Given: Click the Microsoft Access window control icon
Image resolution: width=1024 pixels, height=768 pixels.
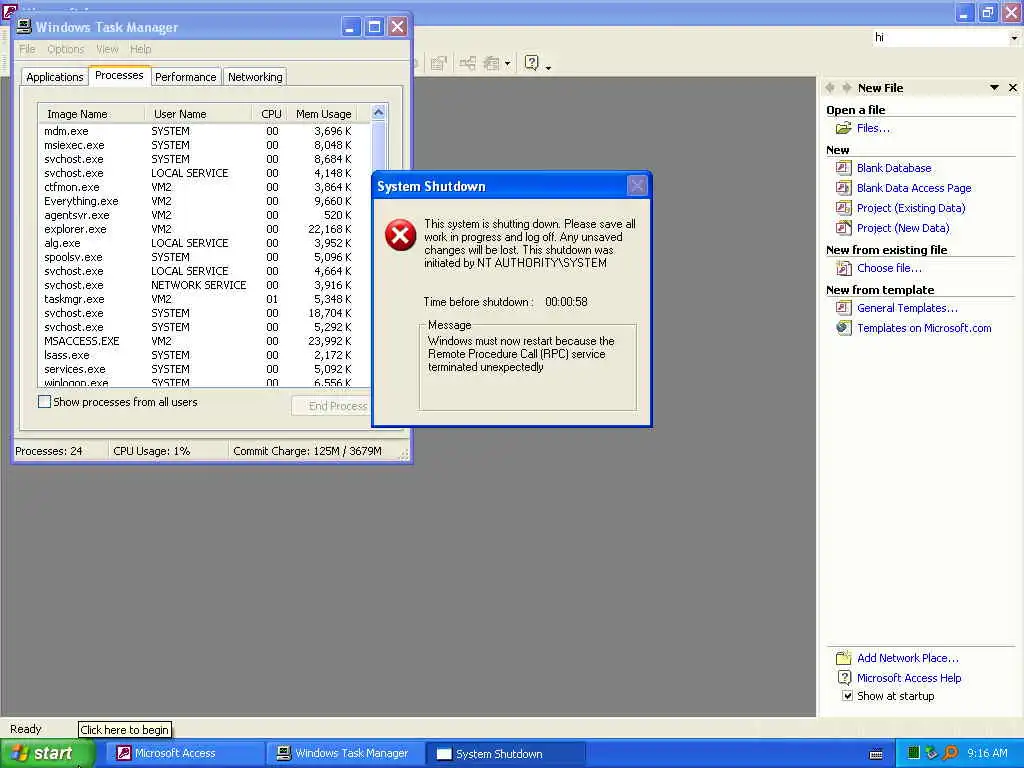Looking at the screenshot, I should (8, 11).
